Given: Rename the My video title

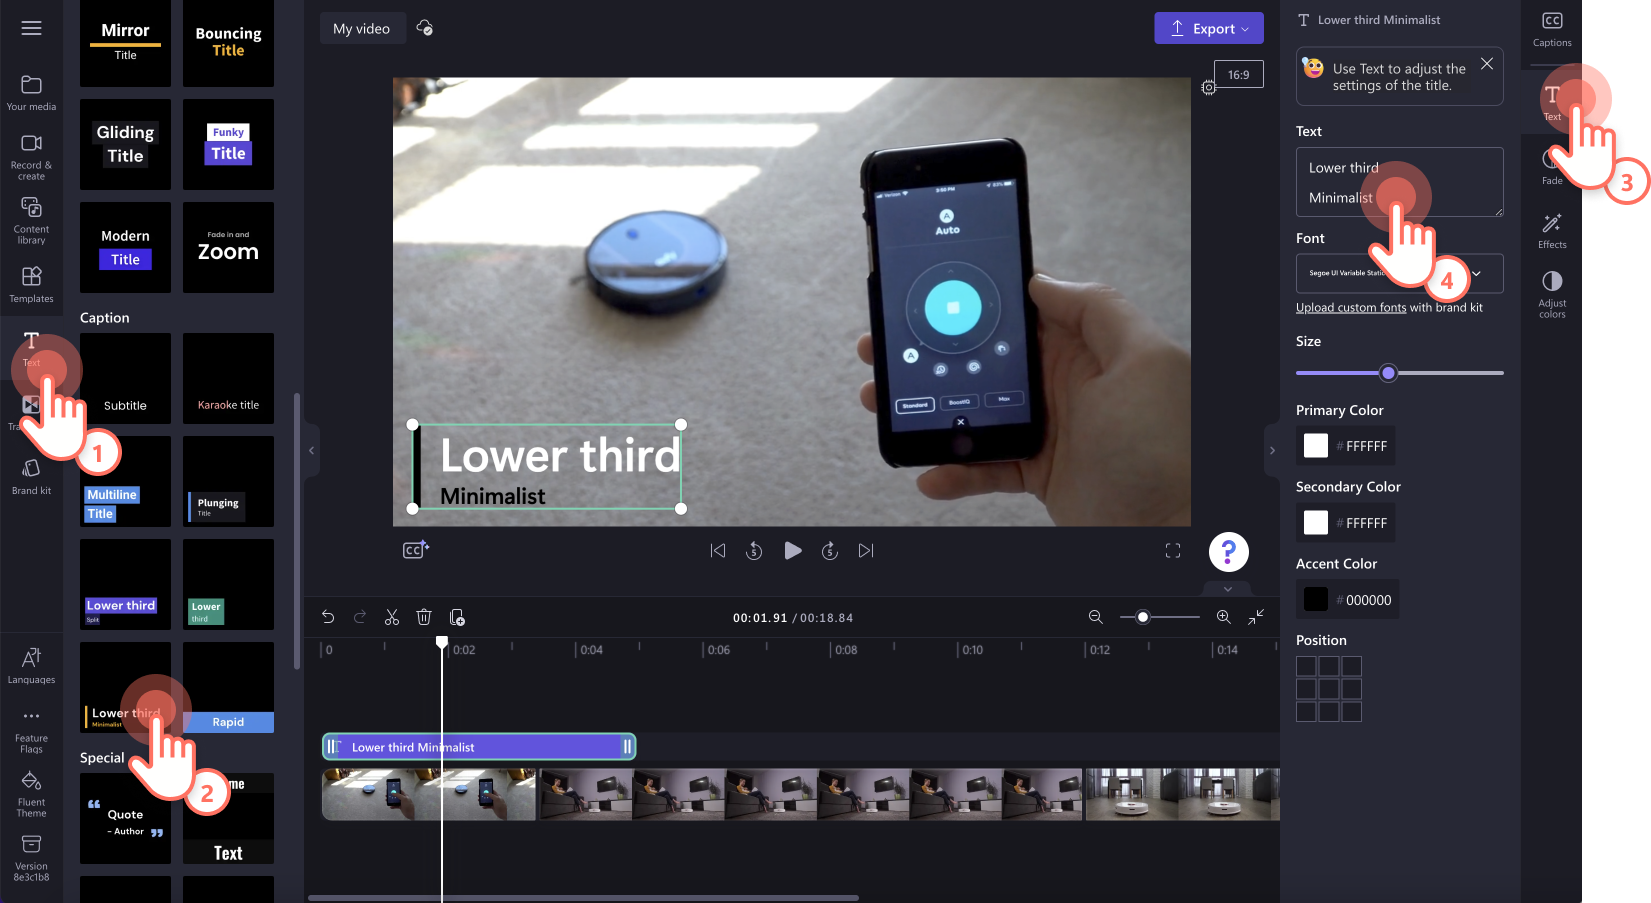Looking at the screenshot, I should point(362,28).
